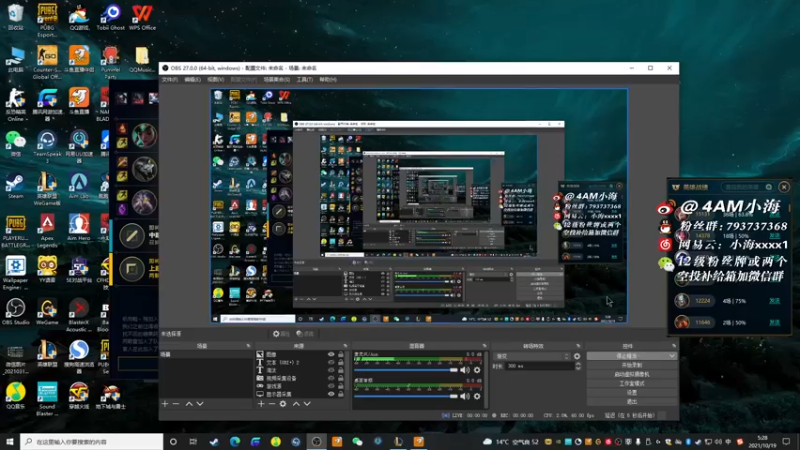
Task: Open Tobii Ghost desktop shortcut
Action: coord(110,18)
